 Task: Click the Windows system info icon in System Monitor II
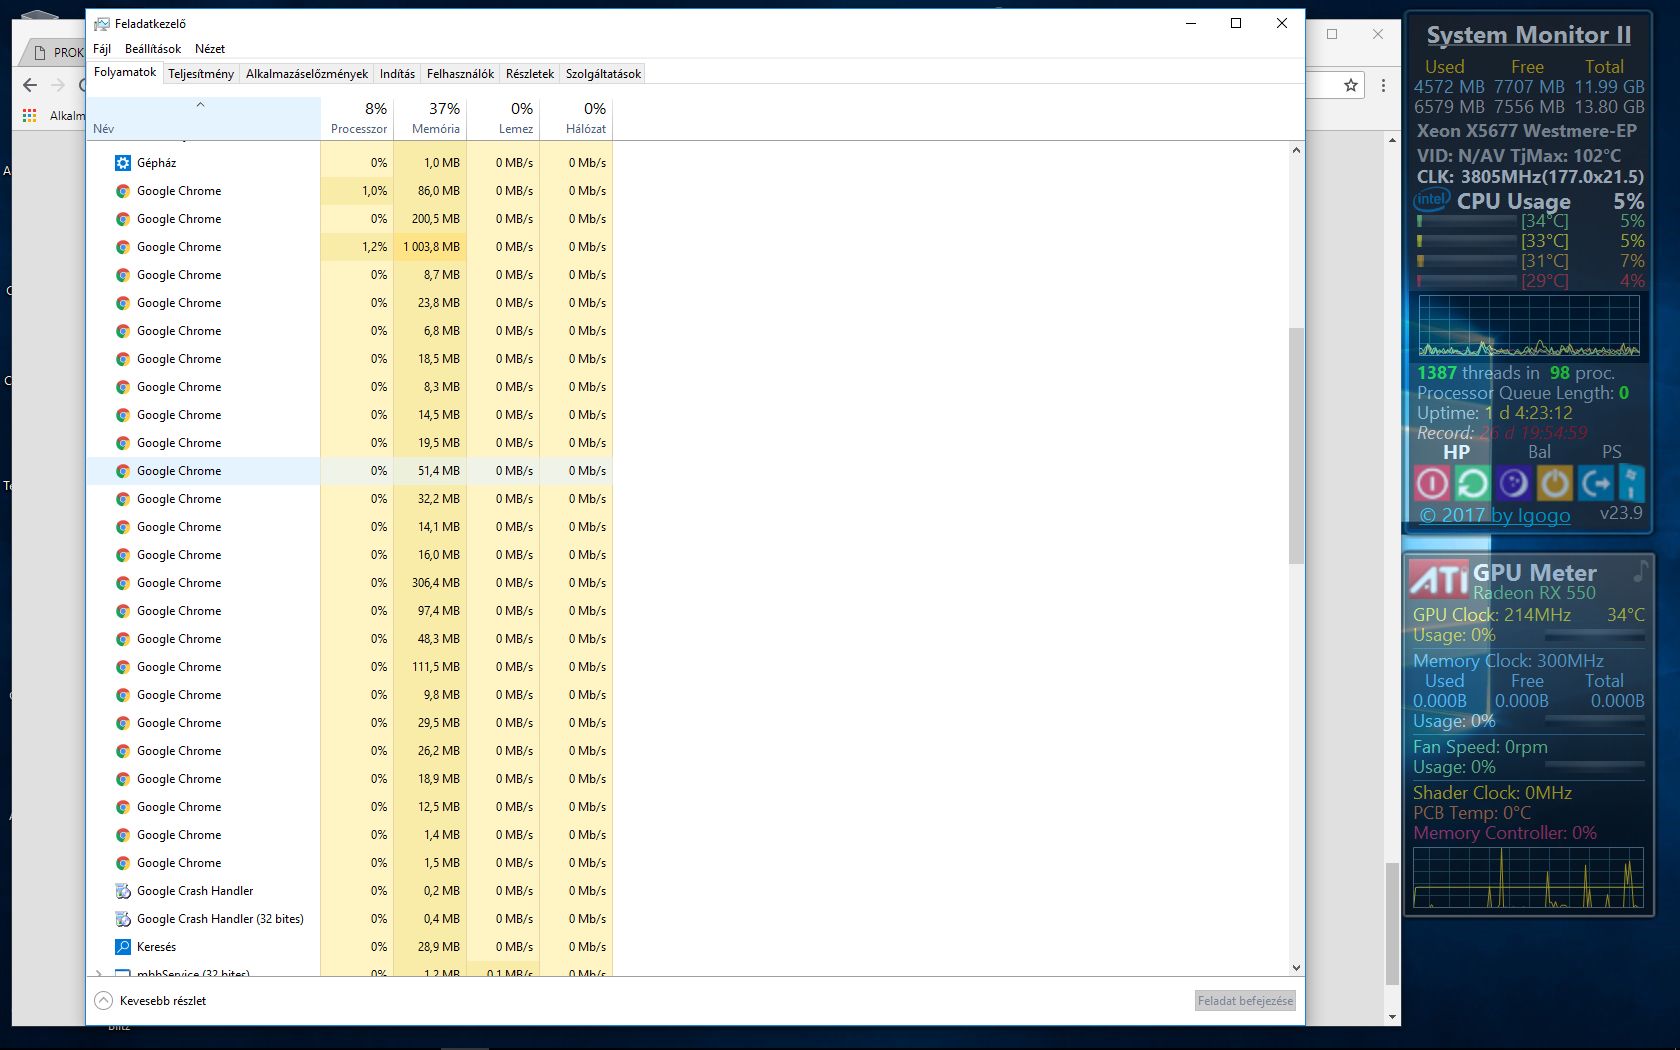pyautogui.click(x=1631, y=483)
